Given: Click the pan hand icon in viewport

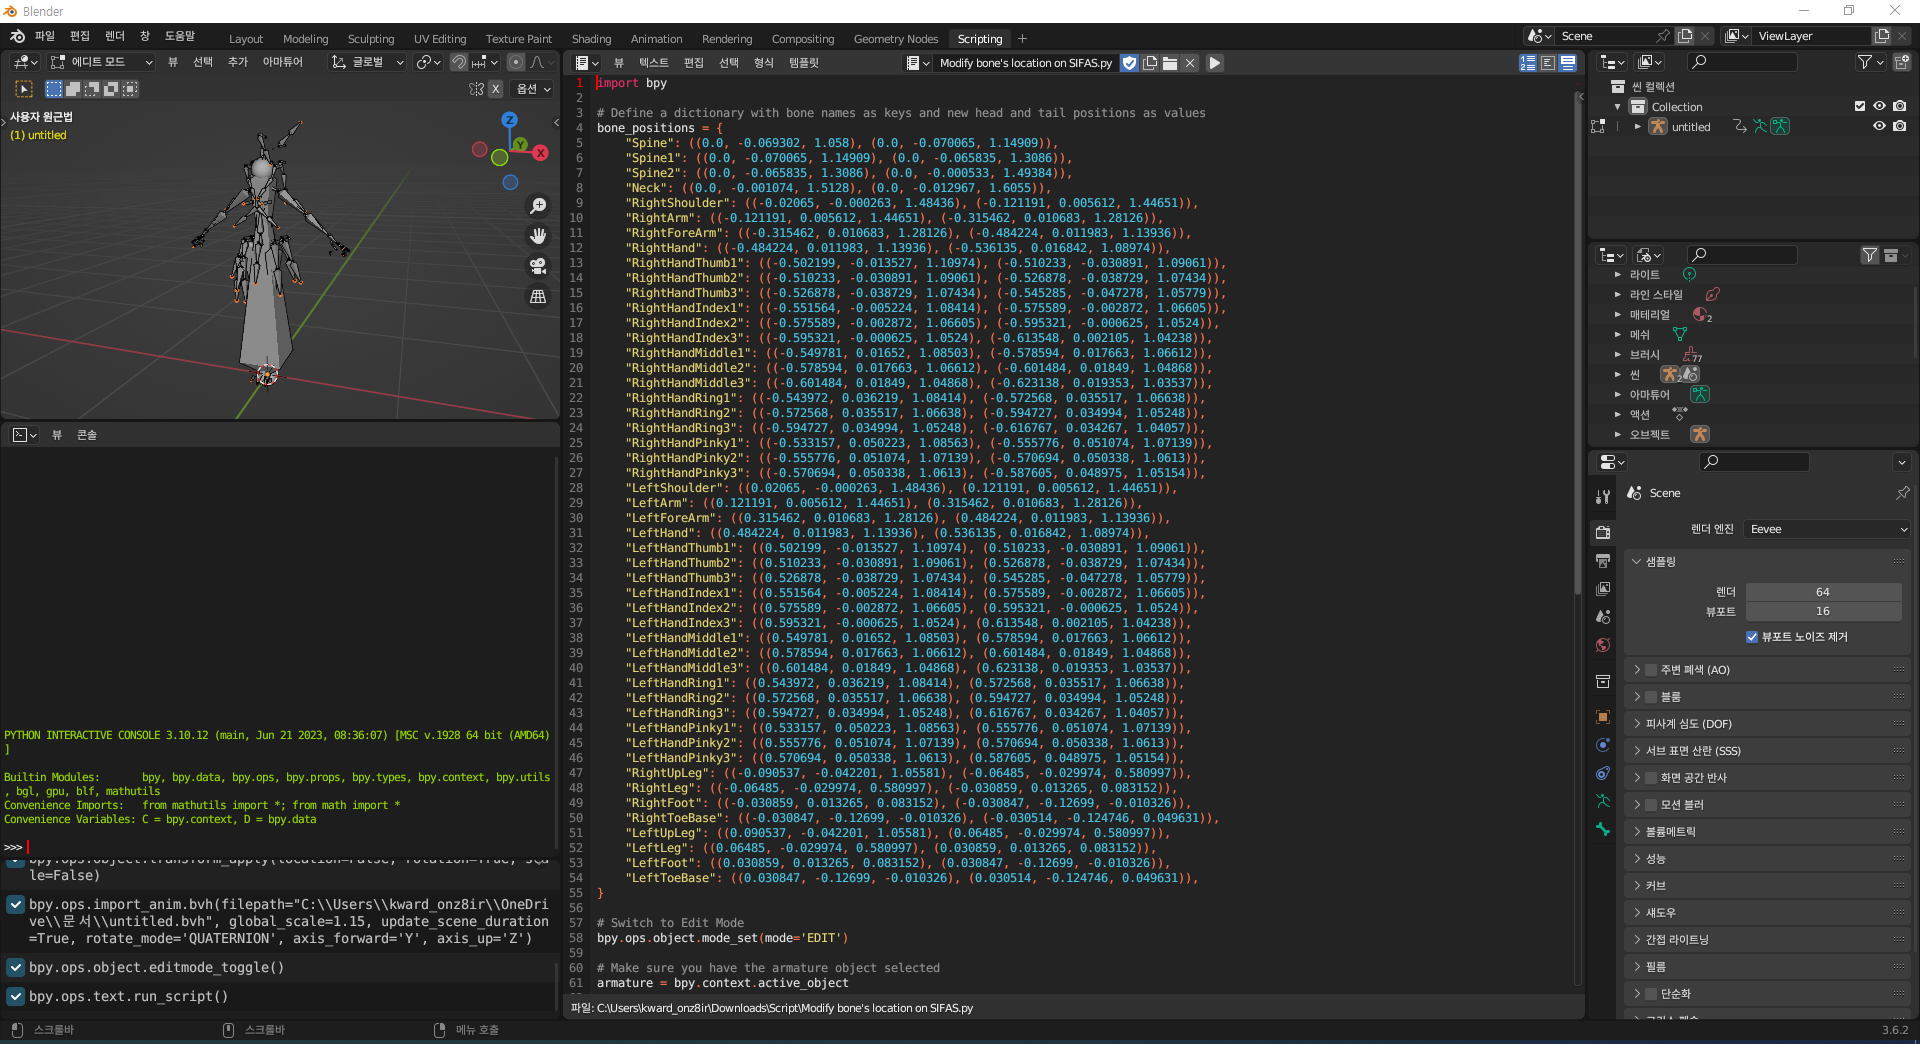Looking at the screenshot, I should click(x=538, y=236).
